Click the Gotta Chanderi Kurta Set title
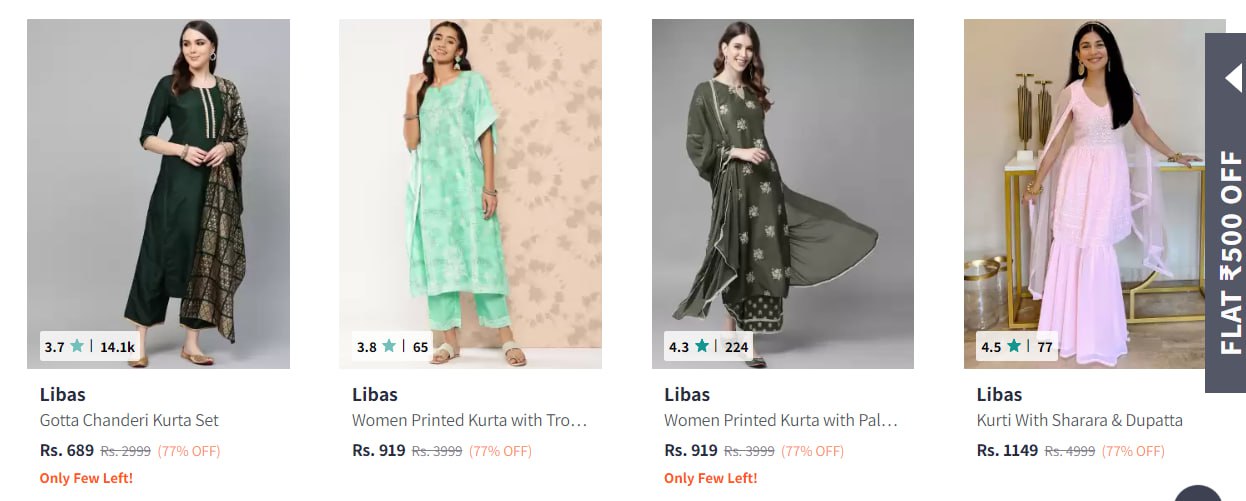 [129, 420]
